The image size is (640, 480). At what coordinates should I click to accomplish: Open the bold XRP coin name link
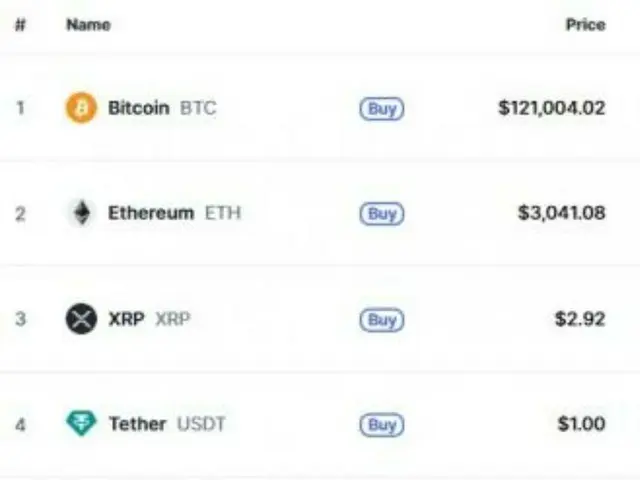126,319
